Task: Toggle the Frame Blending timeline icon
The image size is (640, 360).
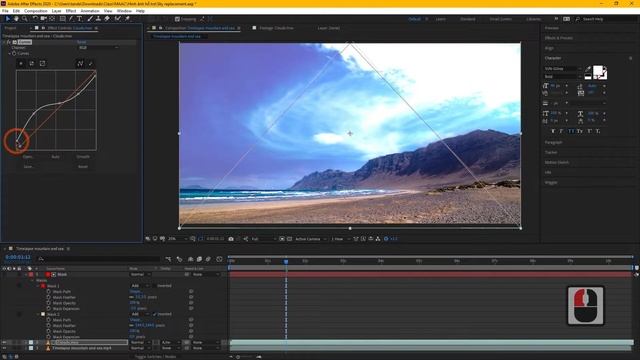Action: click(199, 259)
